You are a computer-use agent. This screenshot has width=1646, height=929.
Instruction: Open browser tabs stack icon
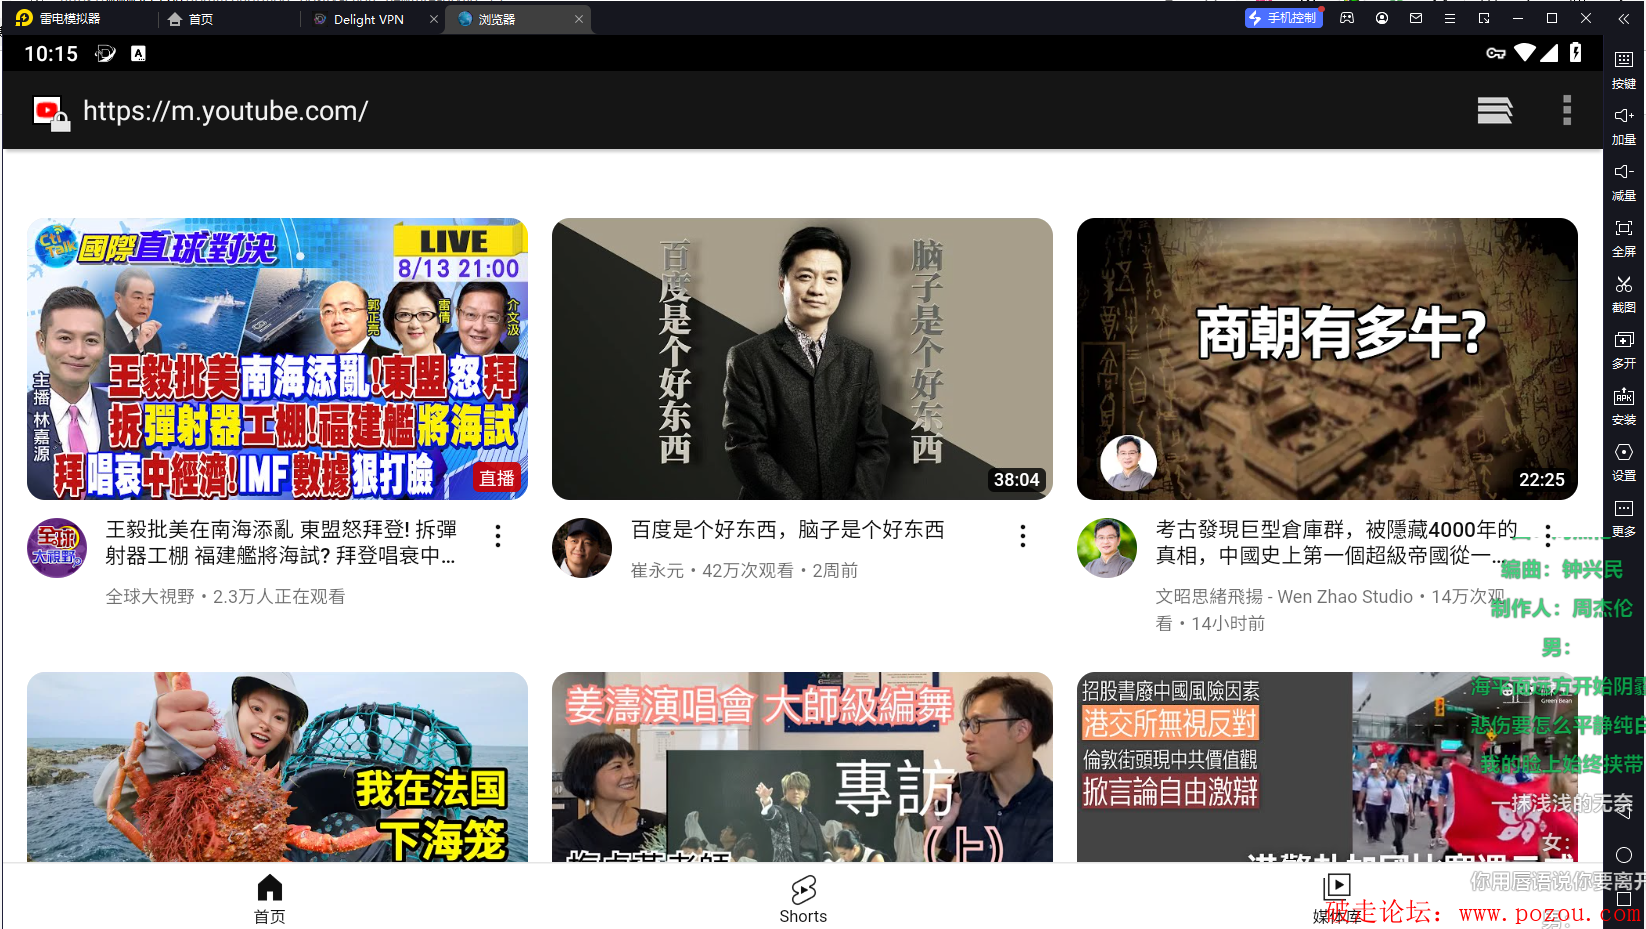(x=1494, y=110)
